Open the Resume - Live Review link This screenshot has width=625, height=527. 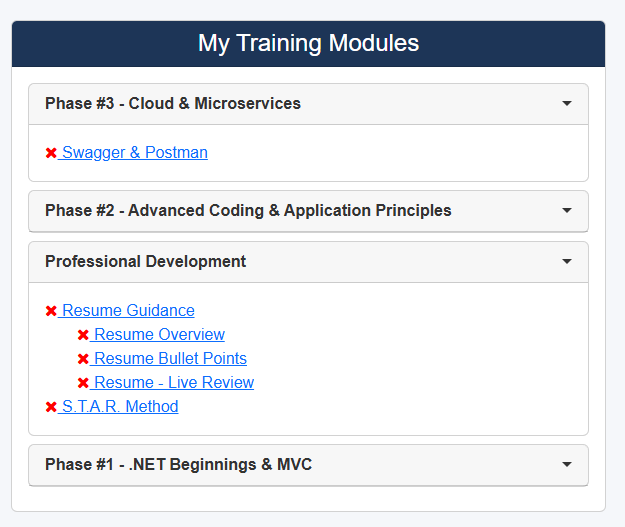(174, 383)
